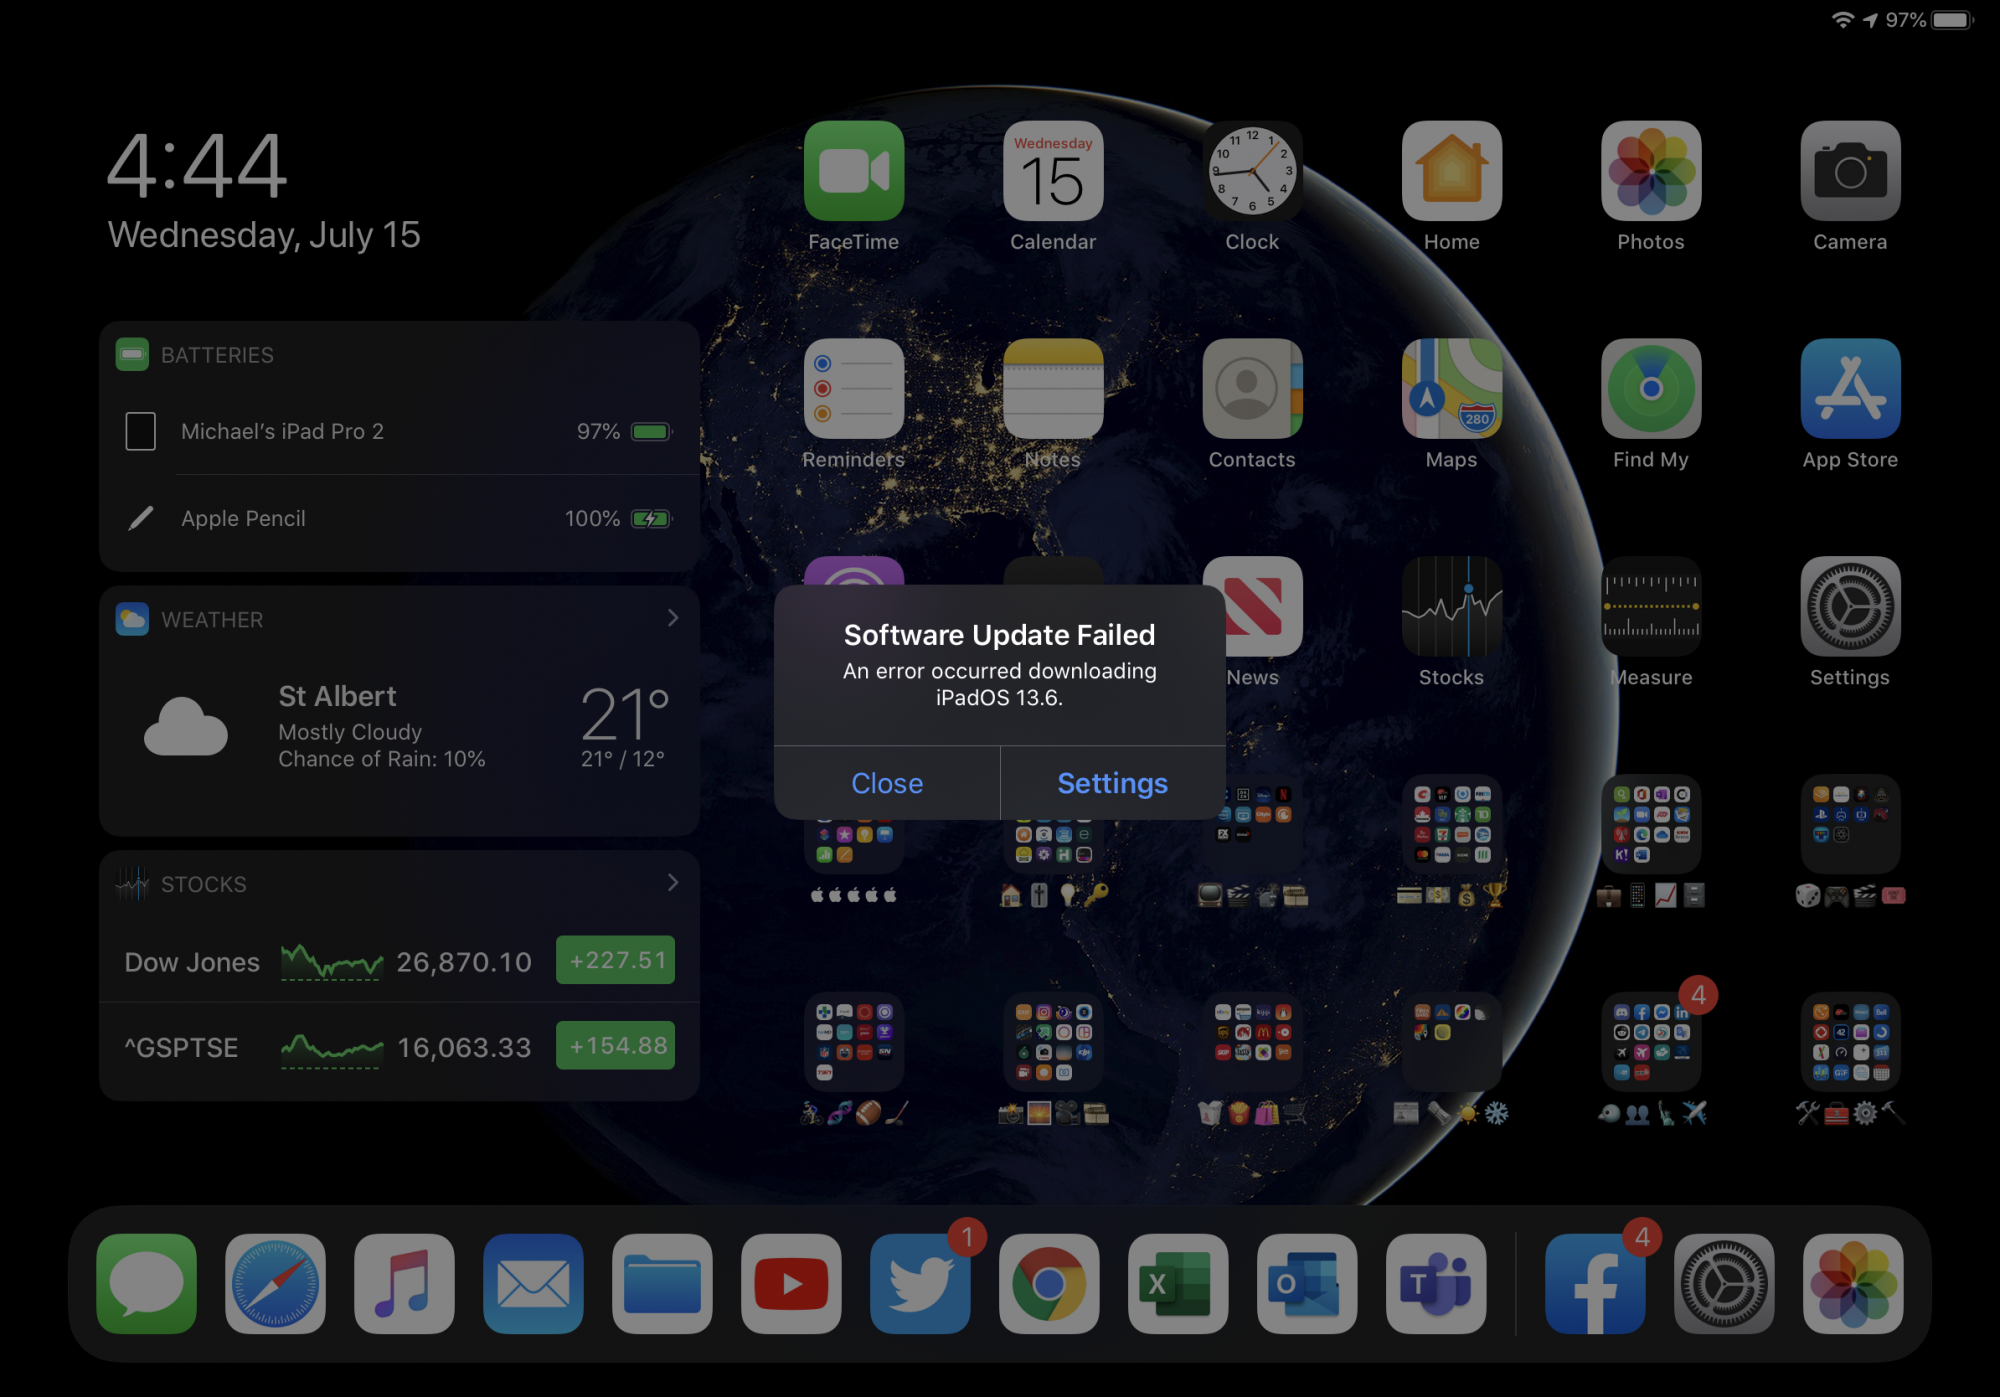Launch the App Store
This screenshot has width=2000, height=1397.
click(x=1849, y=390)
